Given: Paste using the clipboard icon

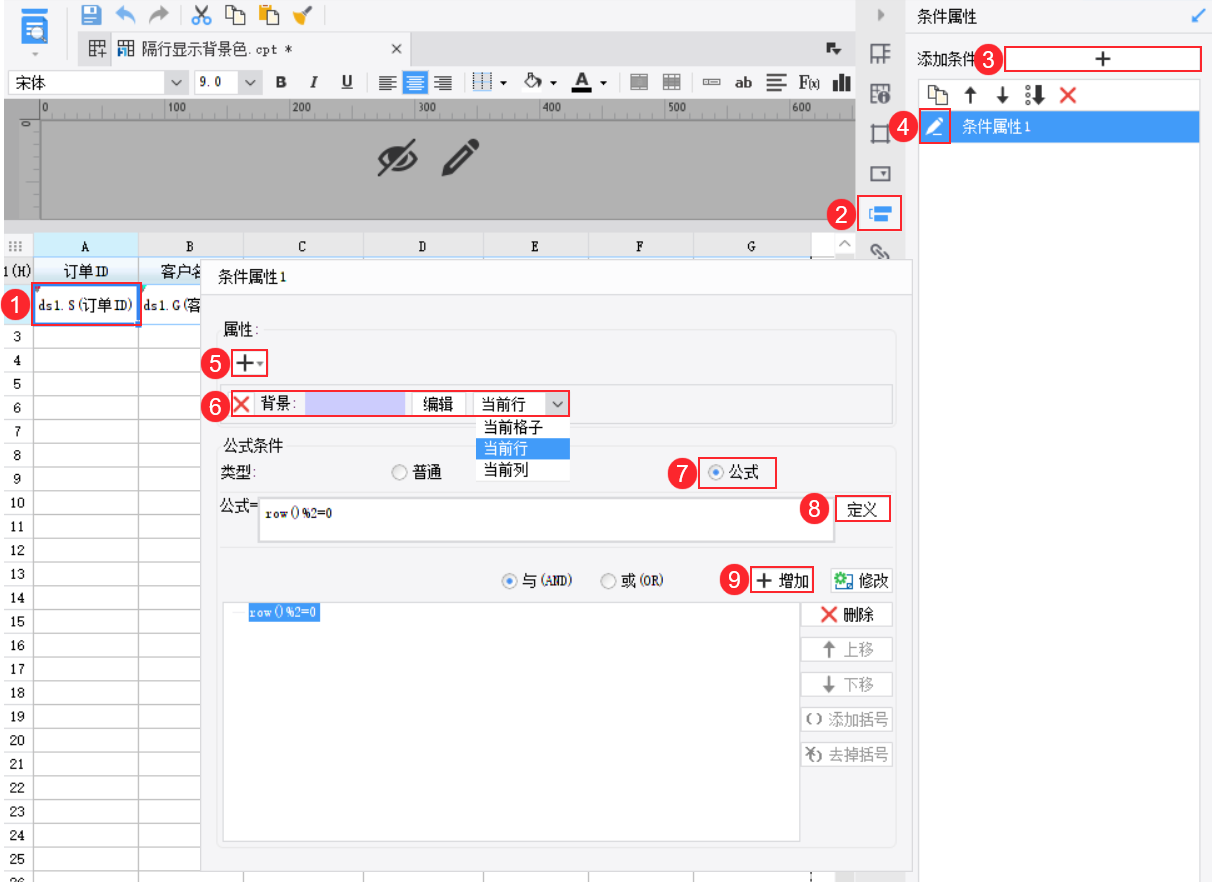Looking at the screenshot, I should (268, 14).
